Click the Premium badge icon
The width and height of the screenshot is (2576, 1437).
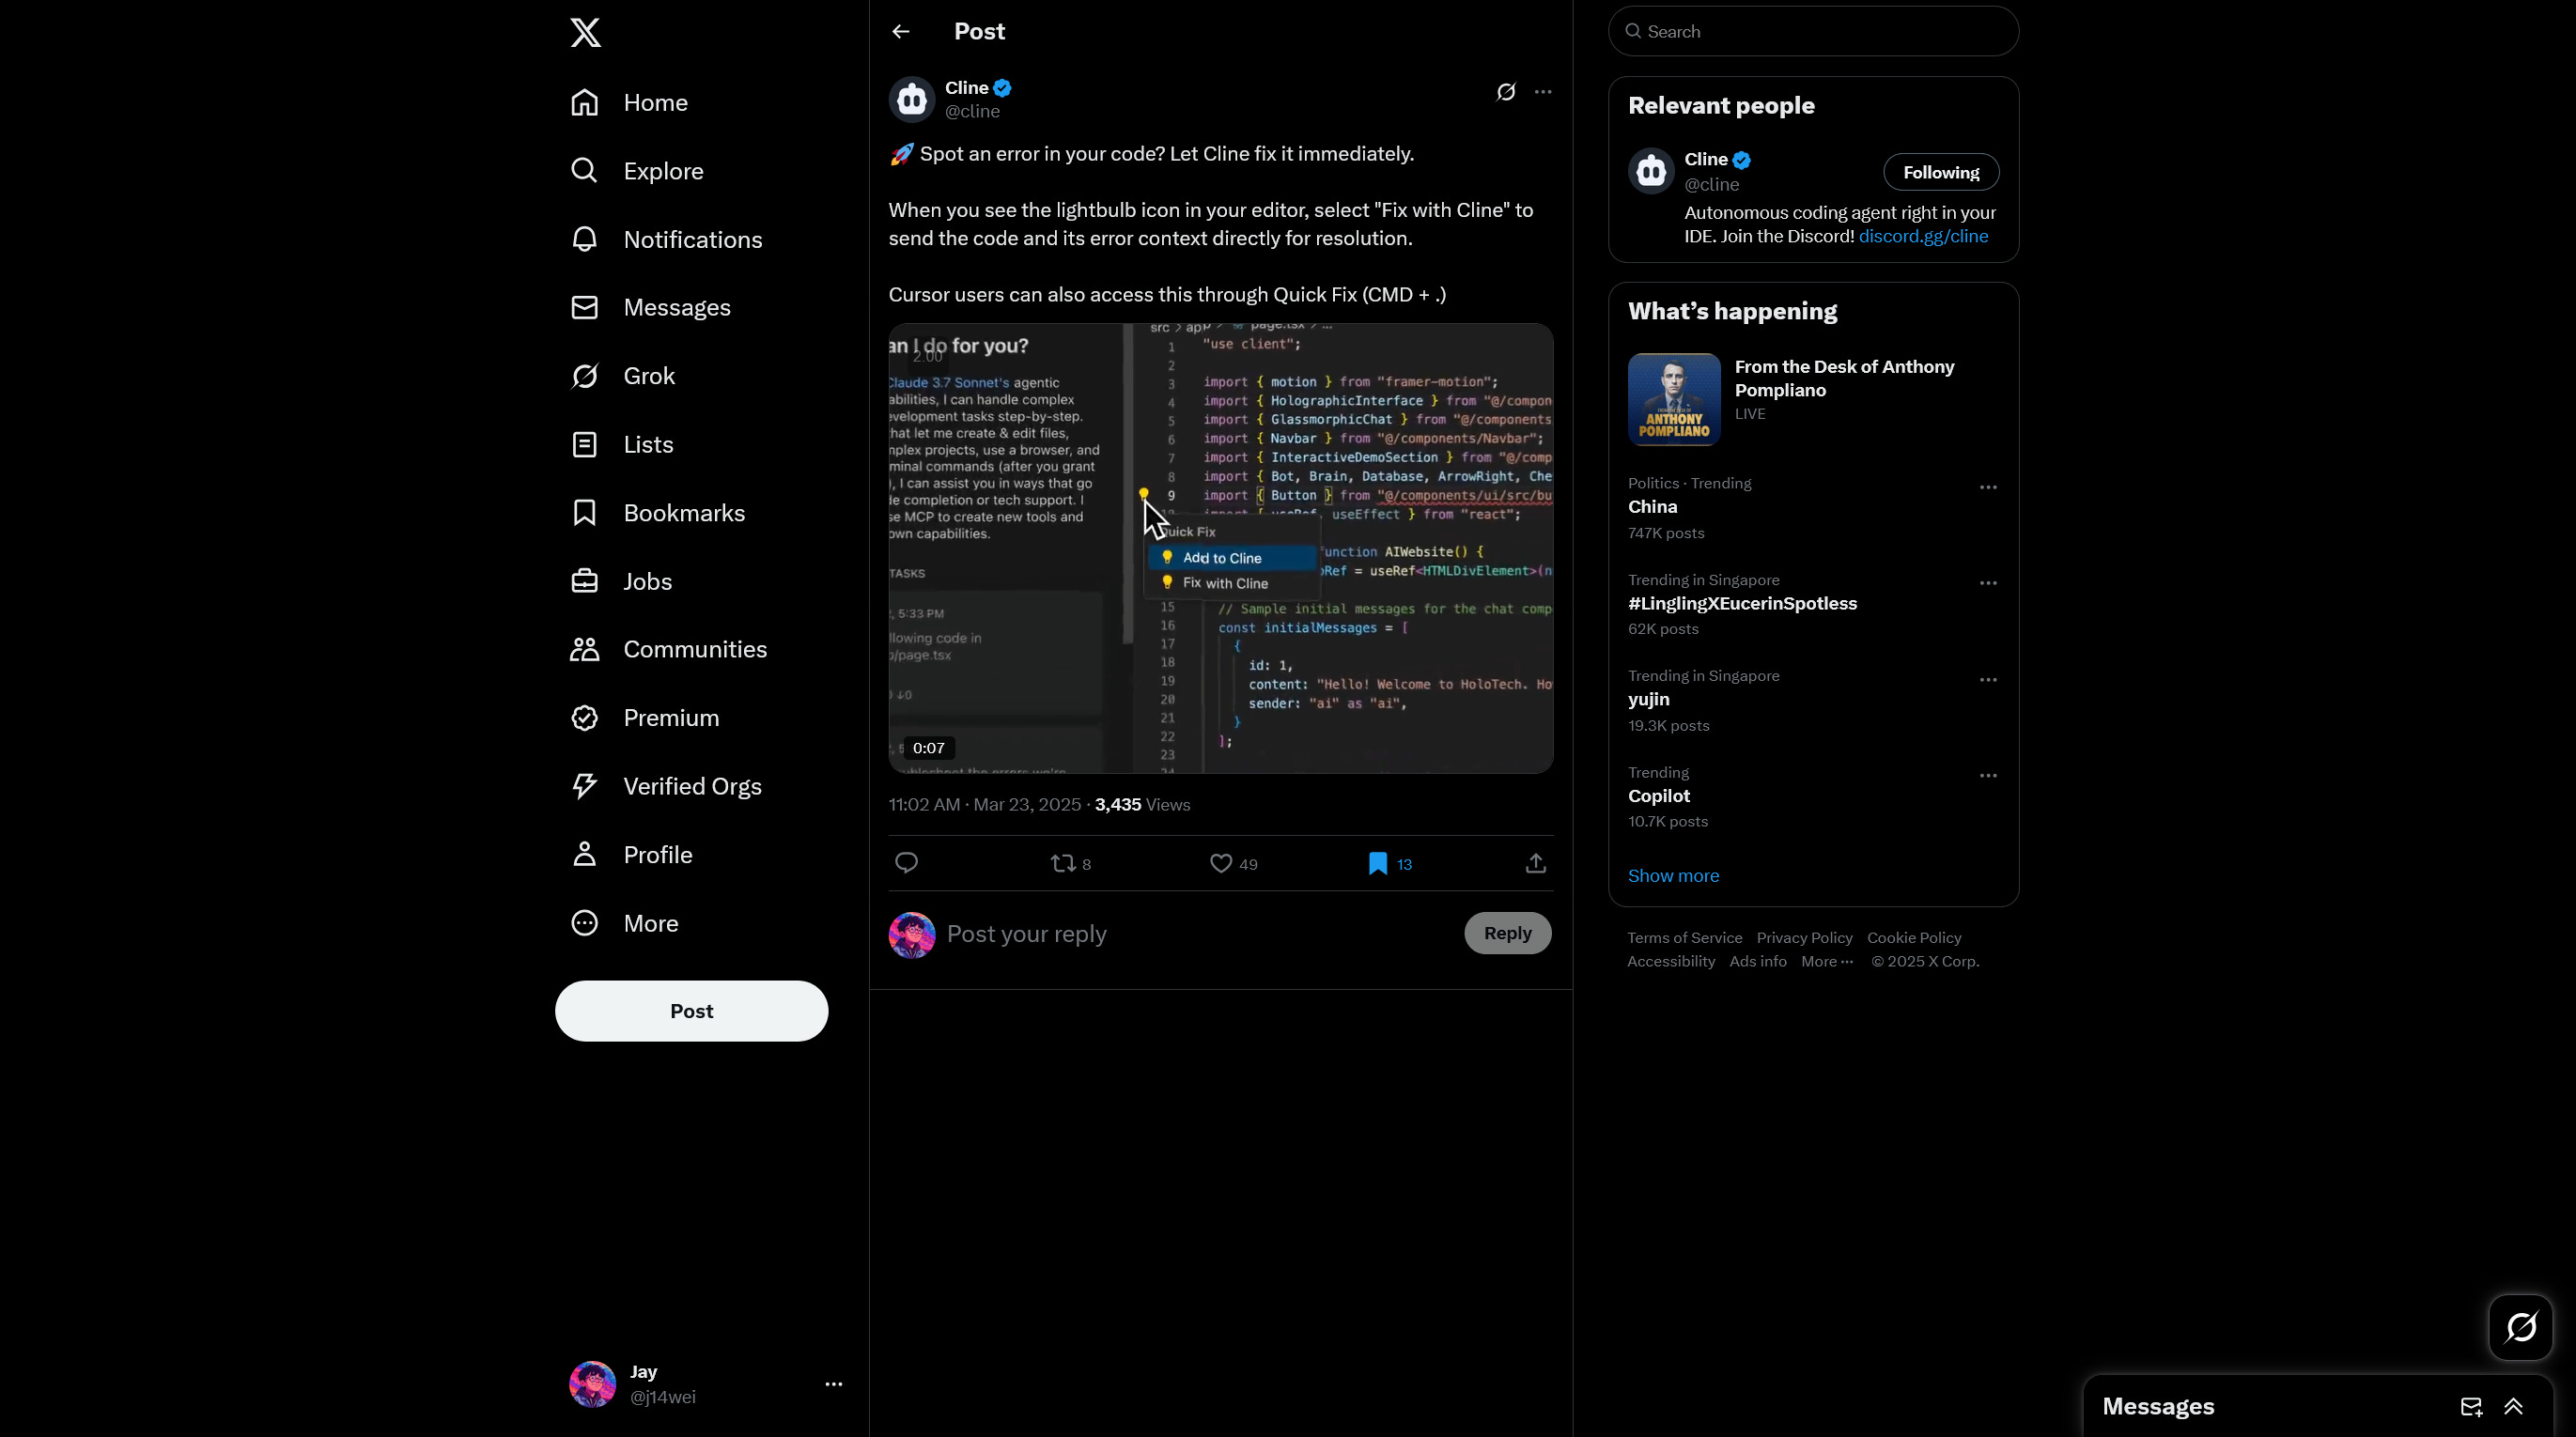point(585,718)
